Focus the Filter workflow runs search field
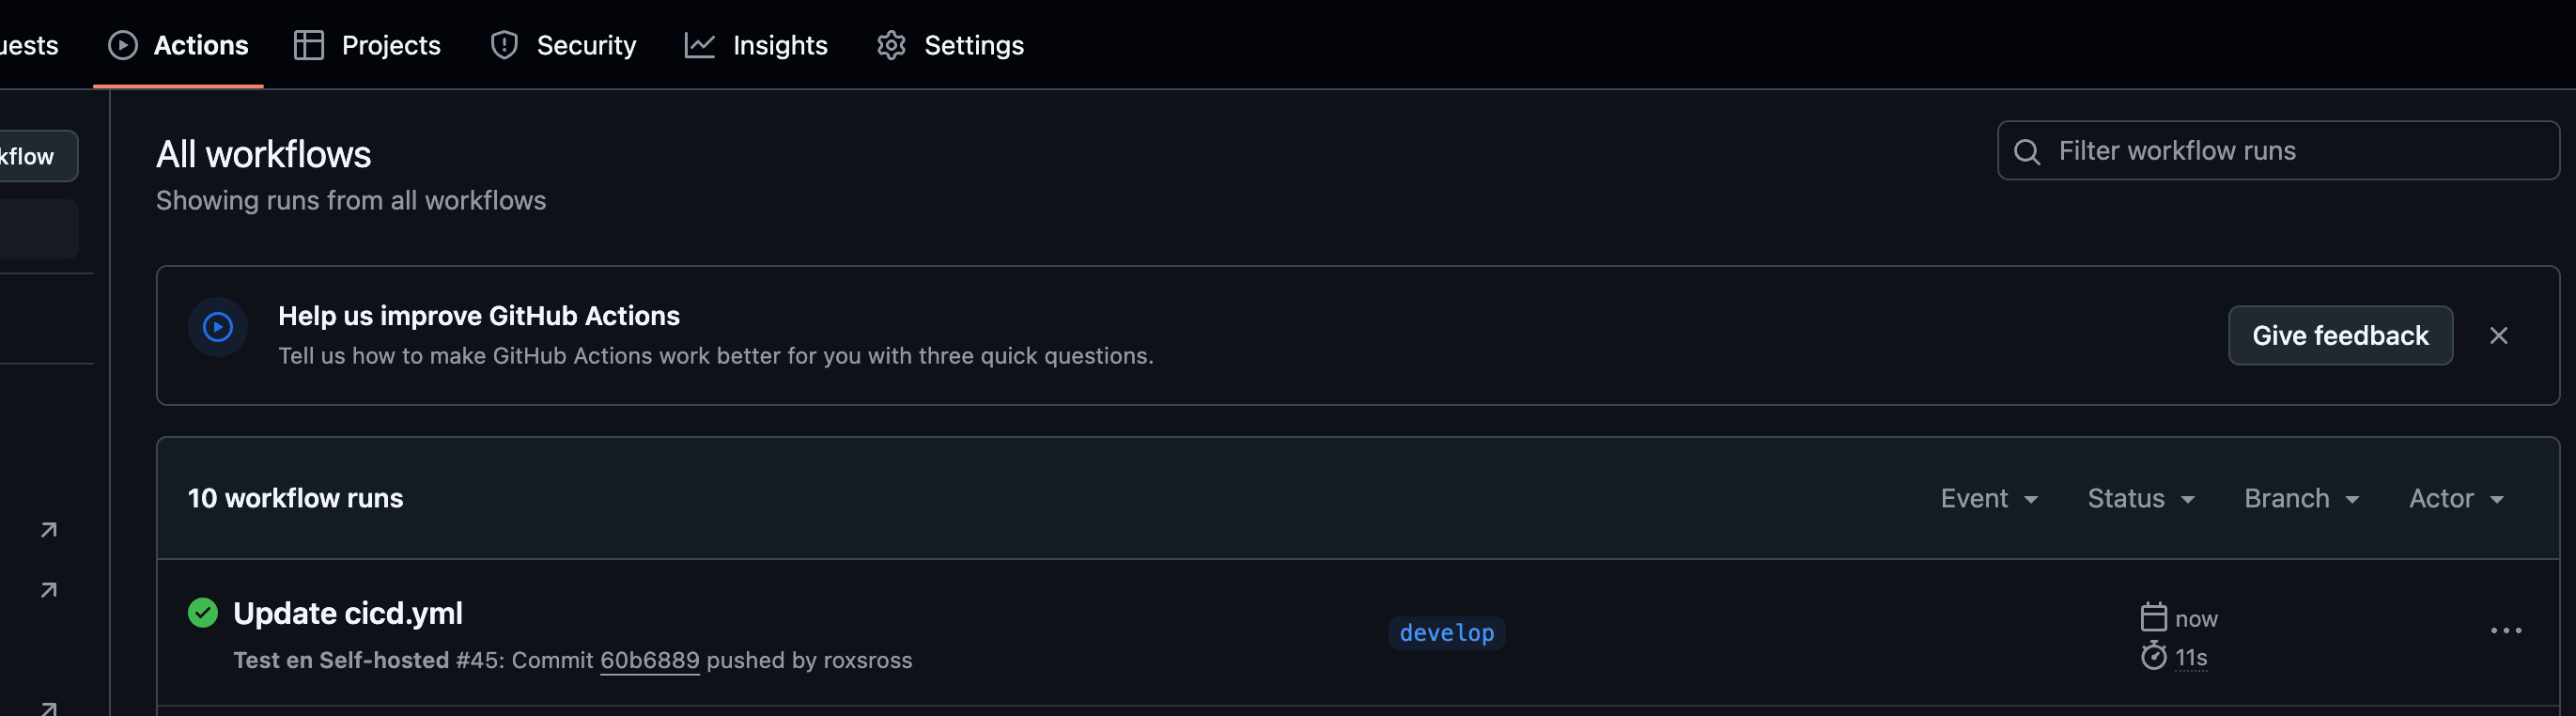The width and height of the screenshot is (2576, 716). [2278, 151]
